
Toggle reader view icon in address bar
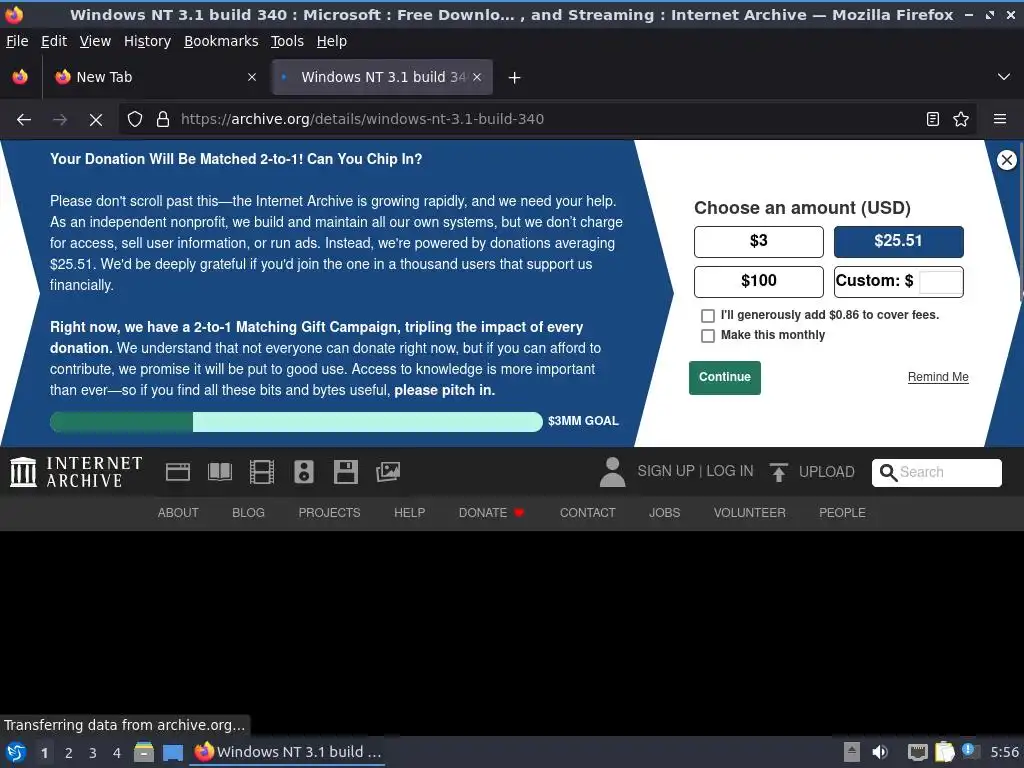(933, 120)
